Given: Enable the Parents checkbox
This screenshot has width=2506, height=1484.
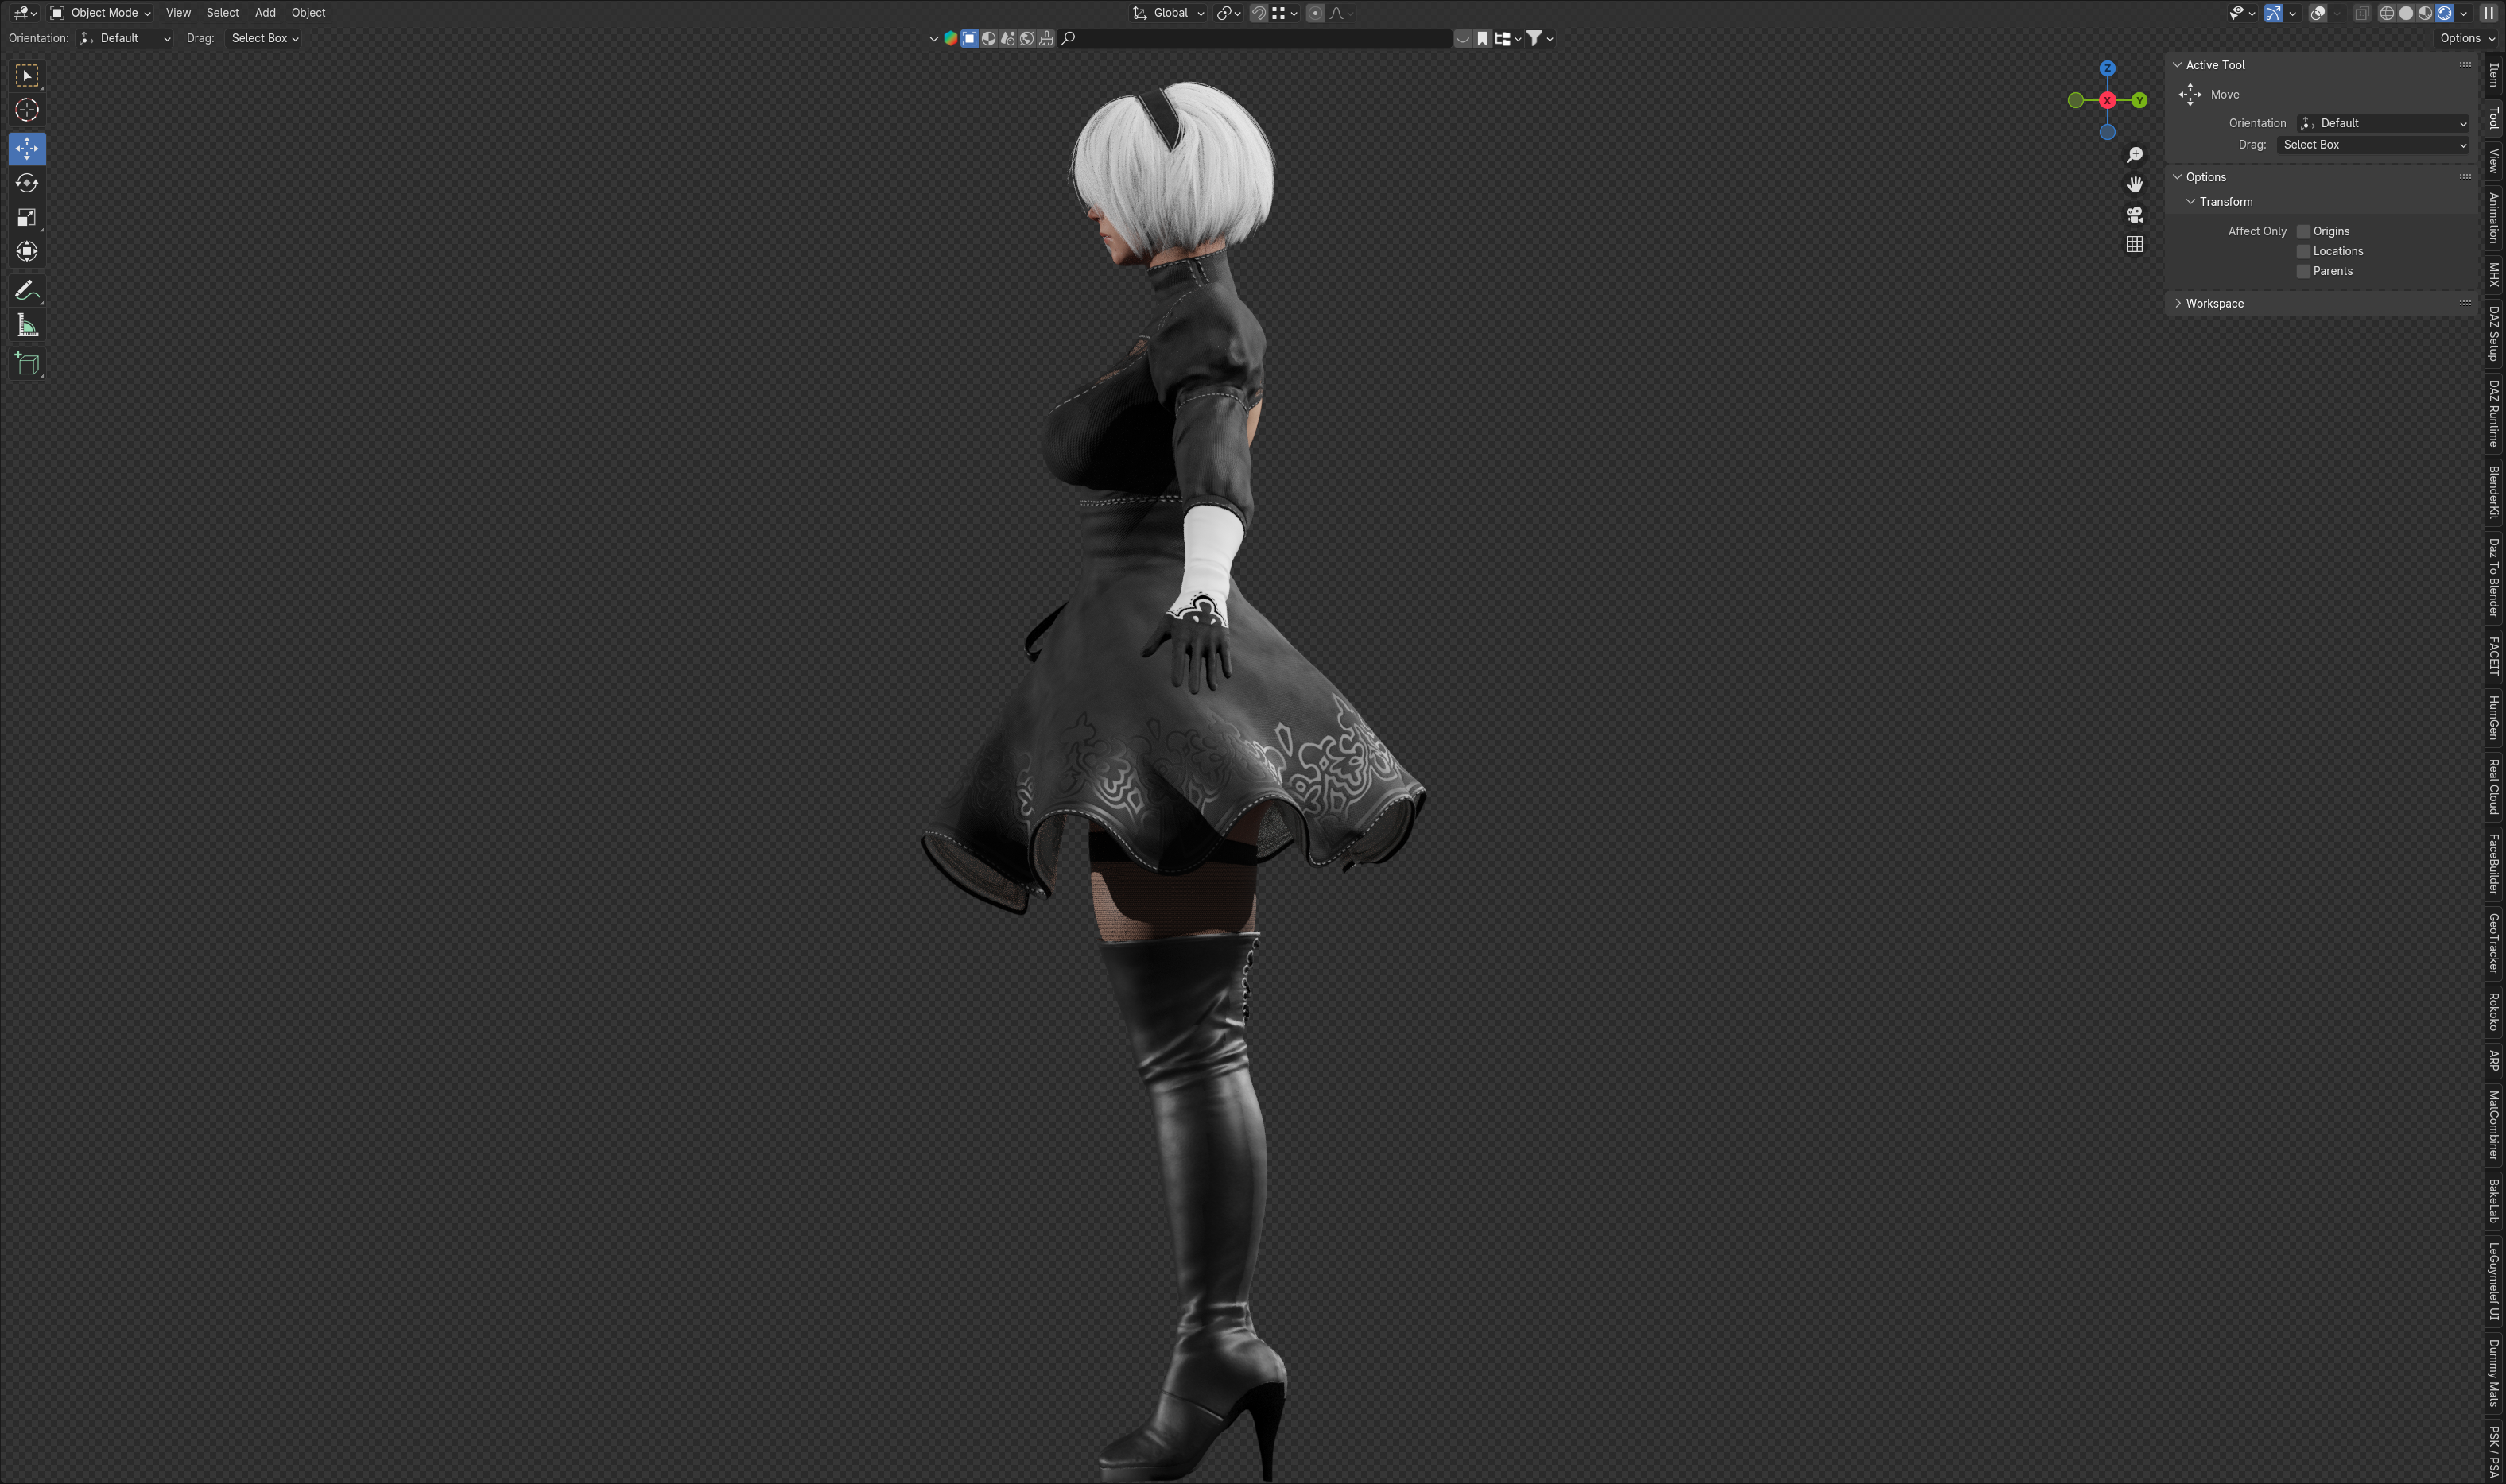Looking at the screenshot, I should point(2303,271).
